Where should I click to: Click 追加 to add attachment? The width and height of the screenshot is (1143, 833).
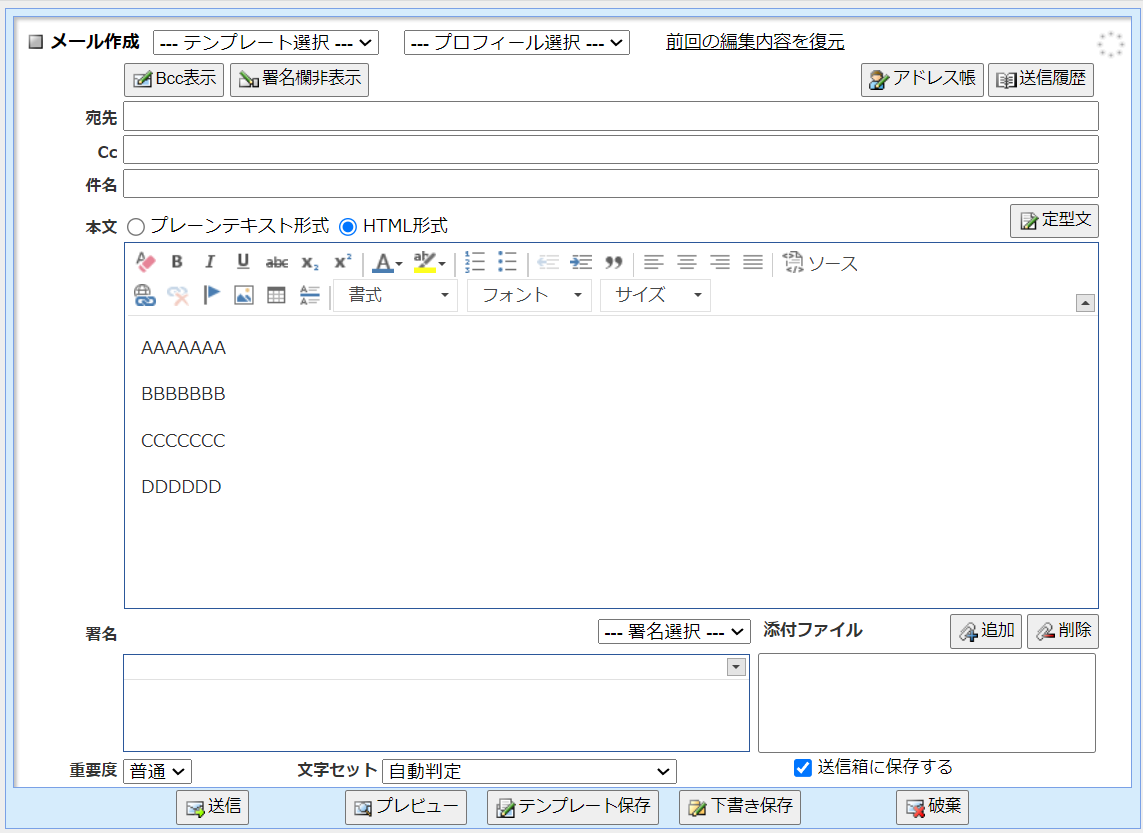(x=986, y=631)
